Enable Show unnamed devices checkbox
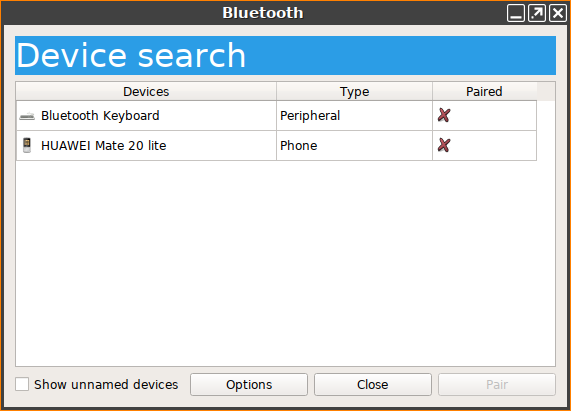The width and height of the screenshot is (571, 411). [22, 384]
